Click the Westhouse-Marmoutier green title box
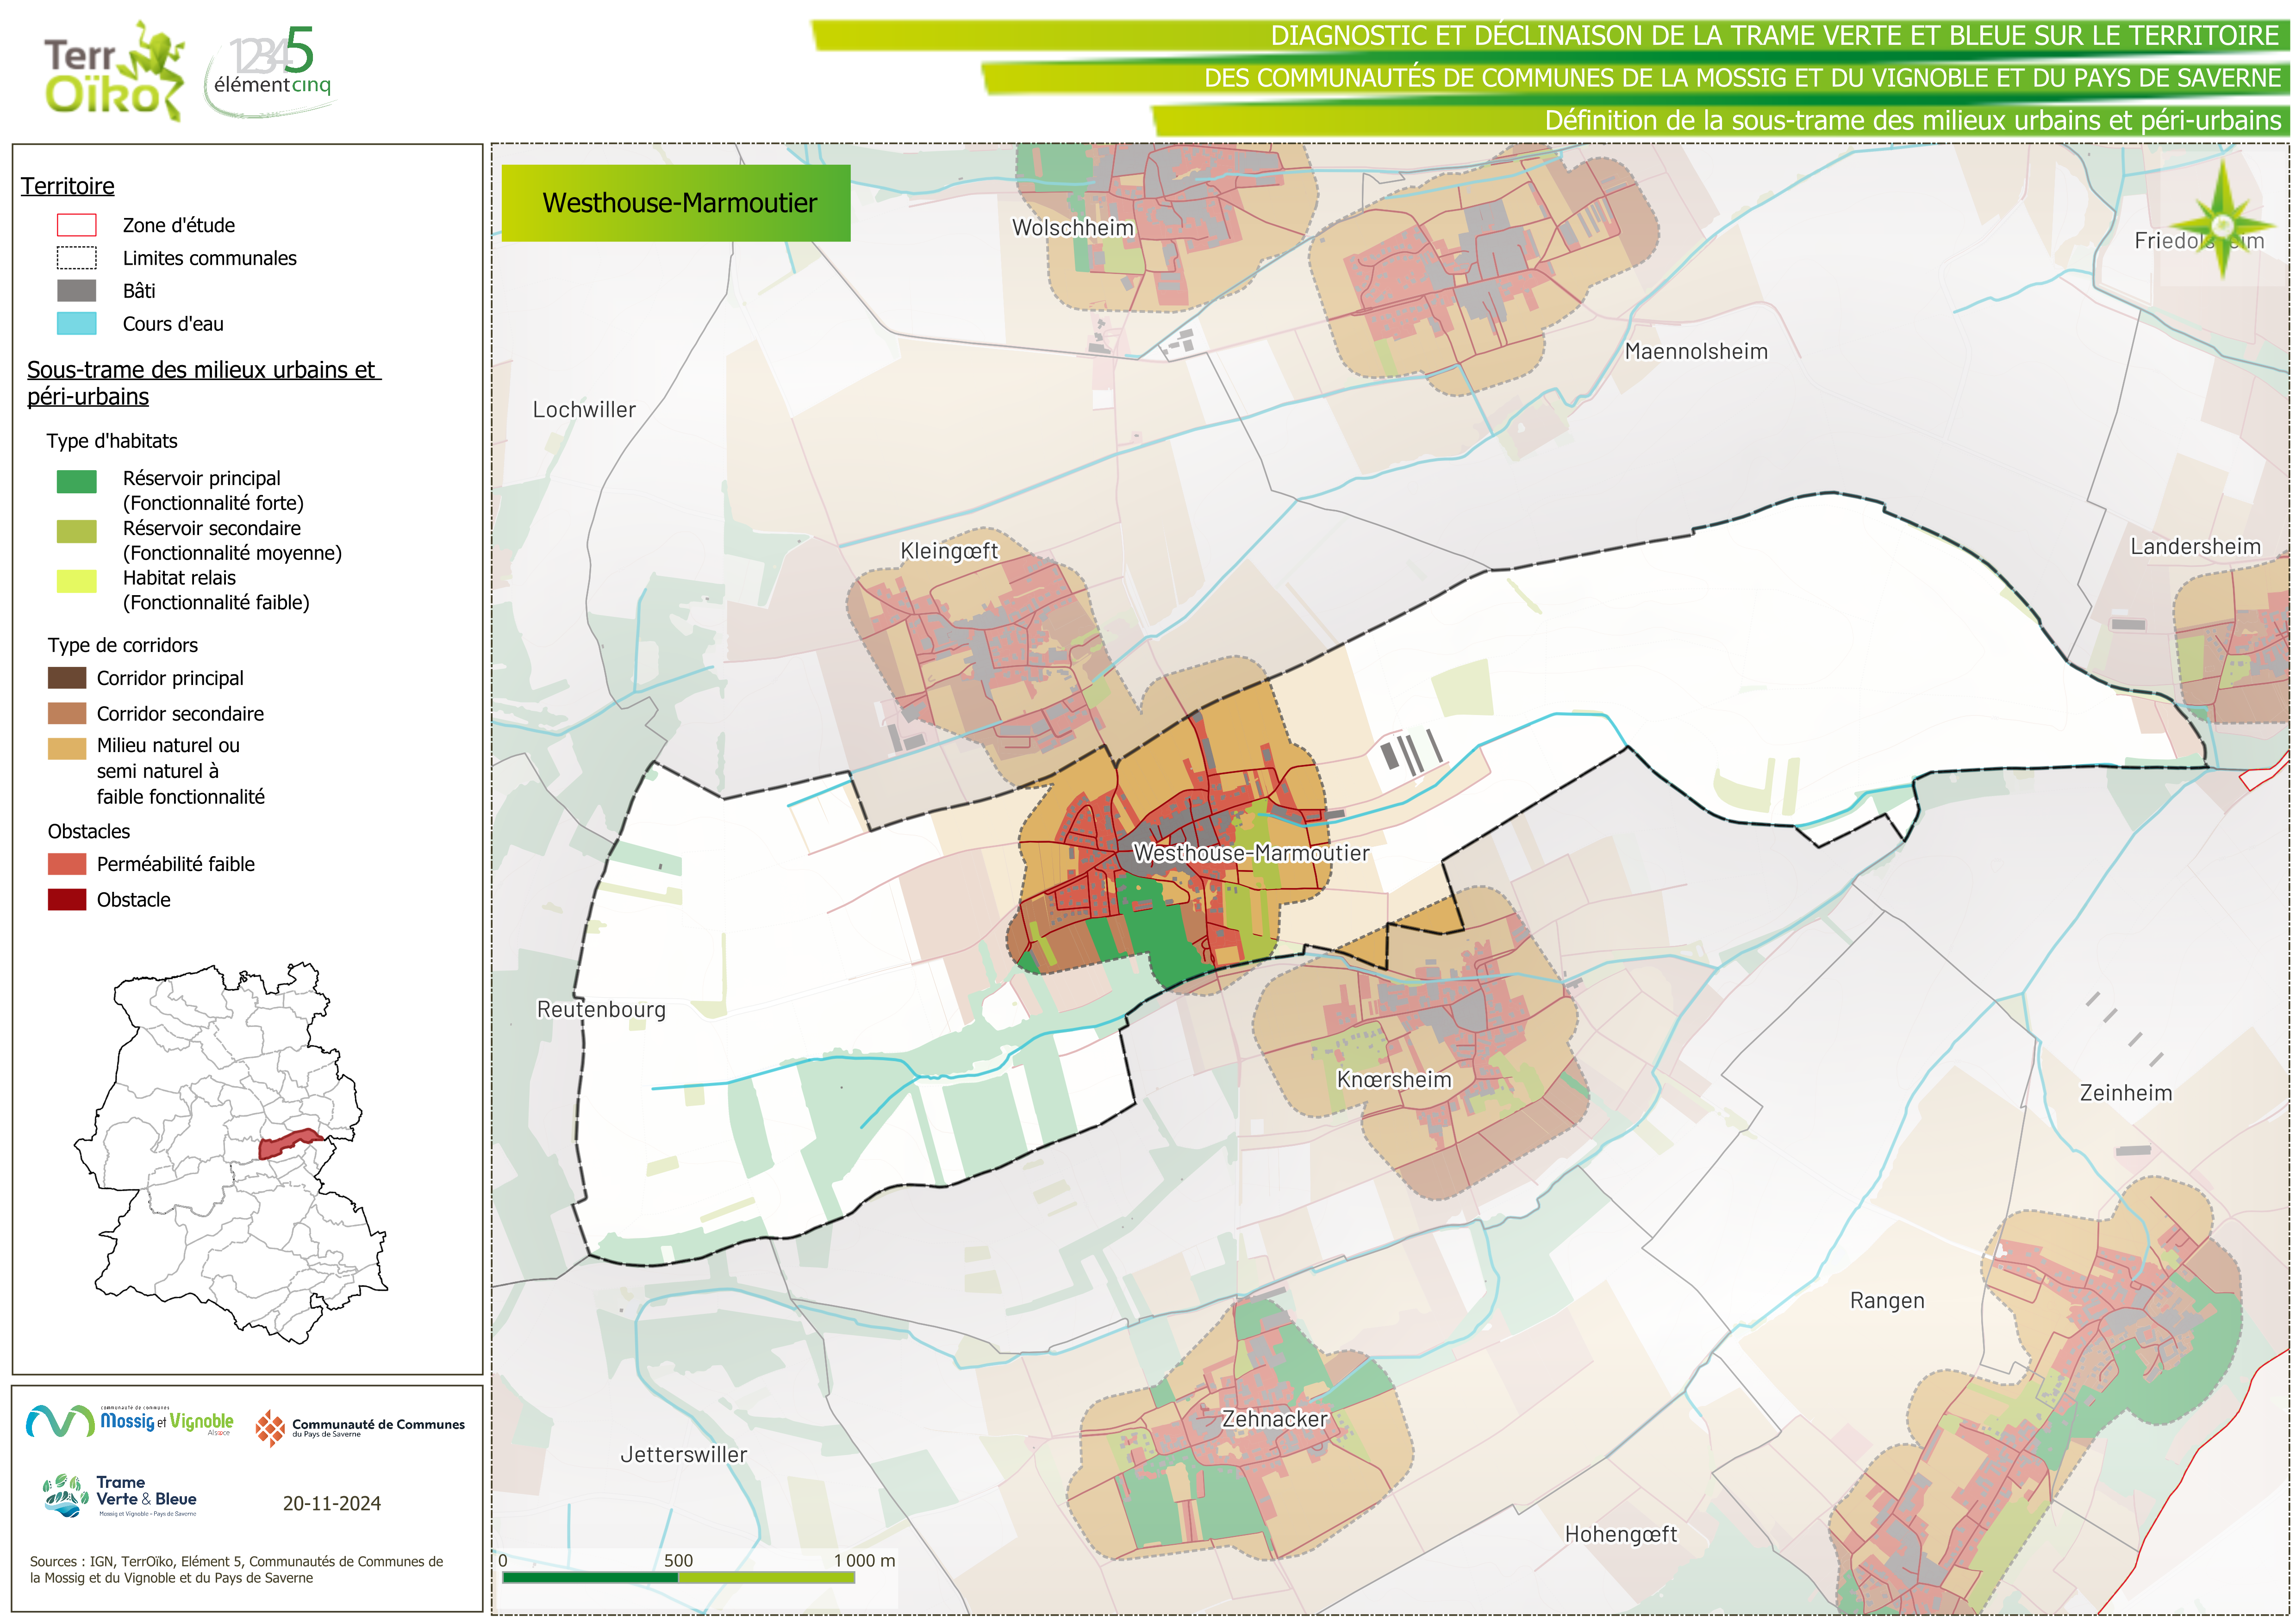 (x=676, y=203)
